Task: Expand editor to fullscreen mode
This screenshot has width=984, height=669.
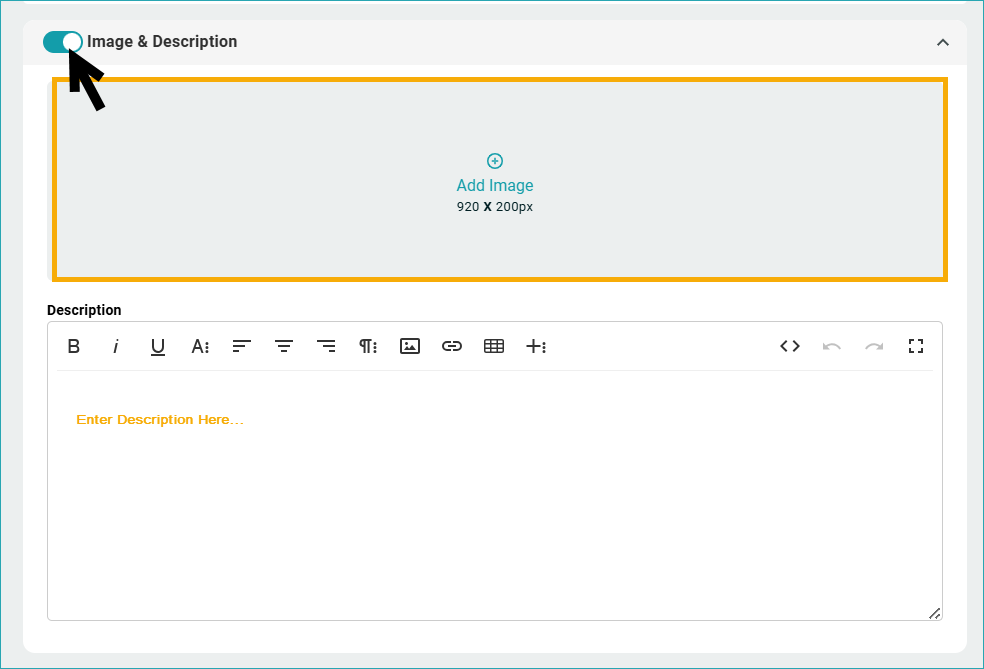Action: pyautogui.click(x=916, y=346)
